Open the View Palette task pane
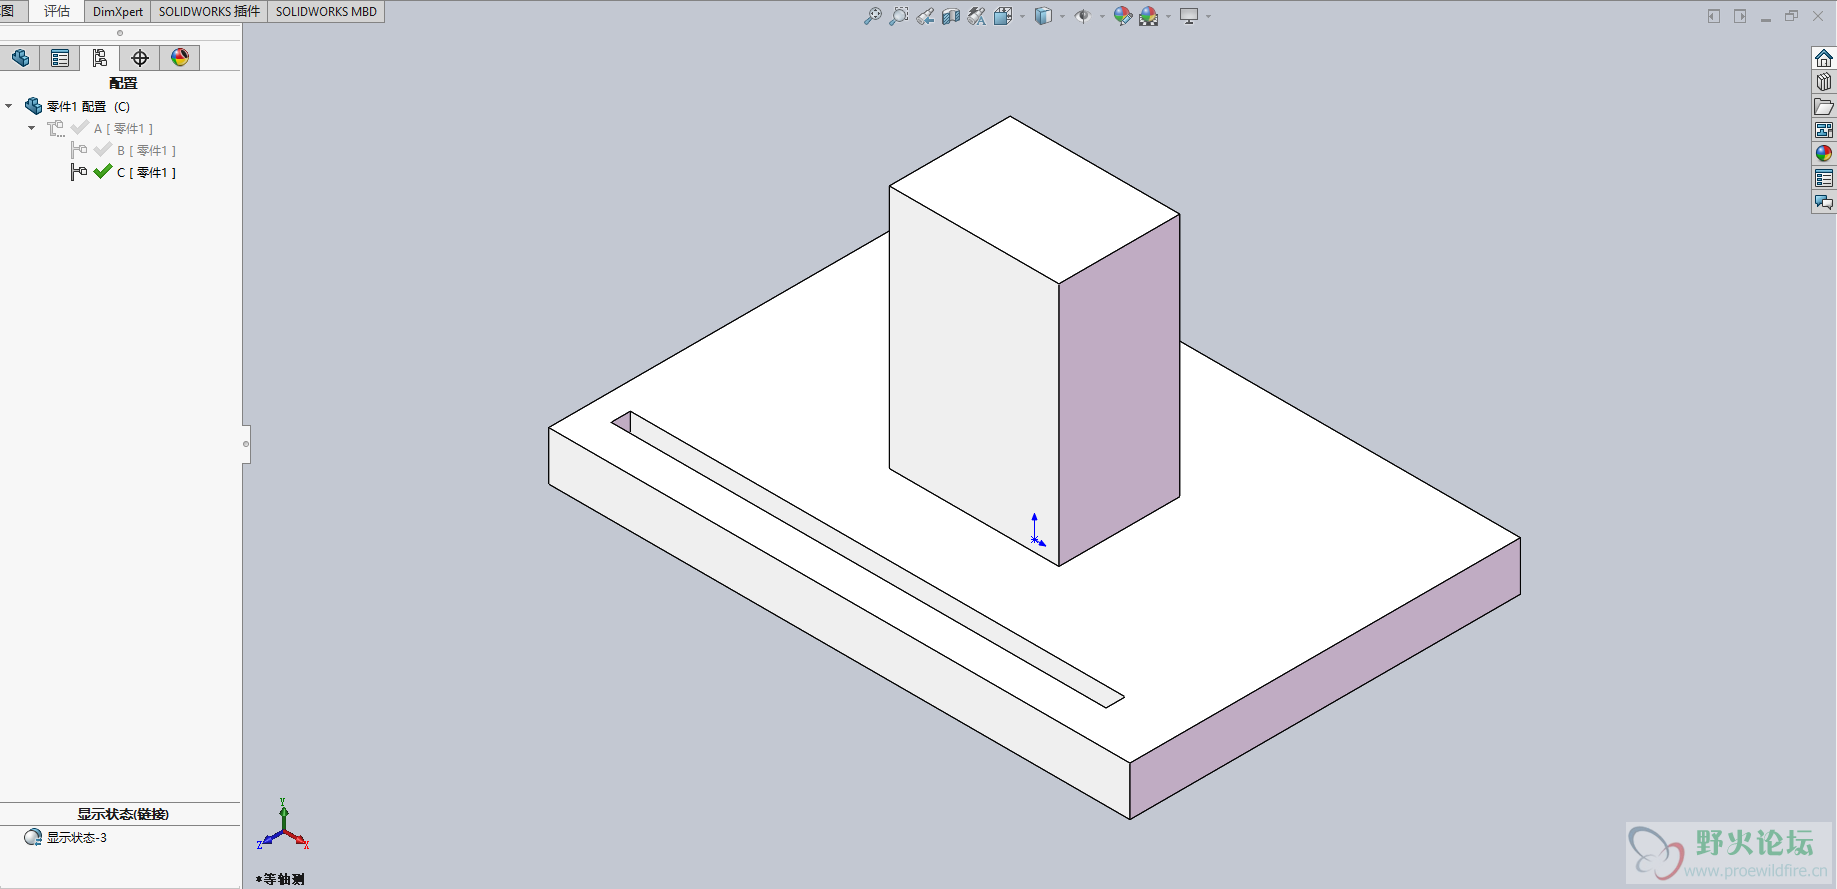The image size is (1837, 889). tap(1824, 130)
